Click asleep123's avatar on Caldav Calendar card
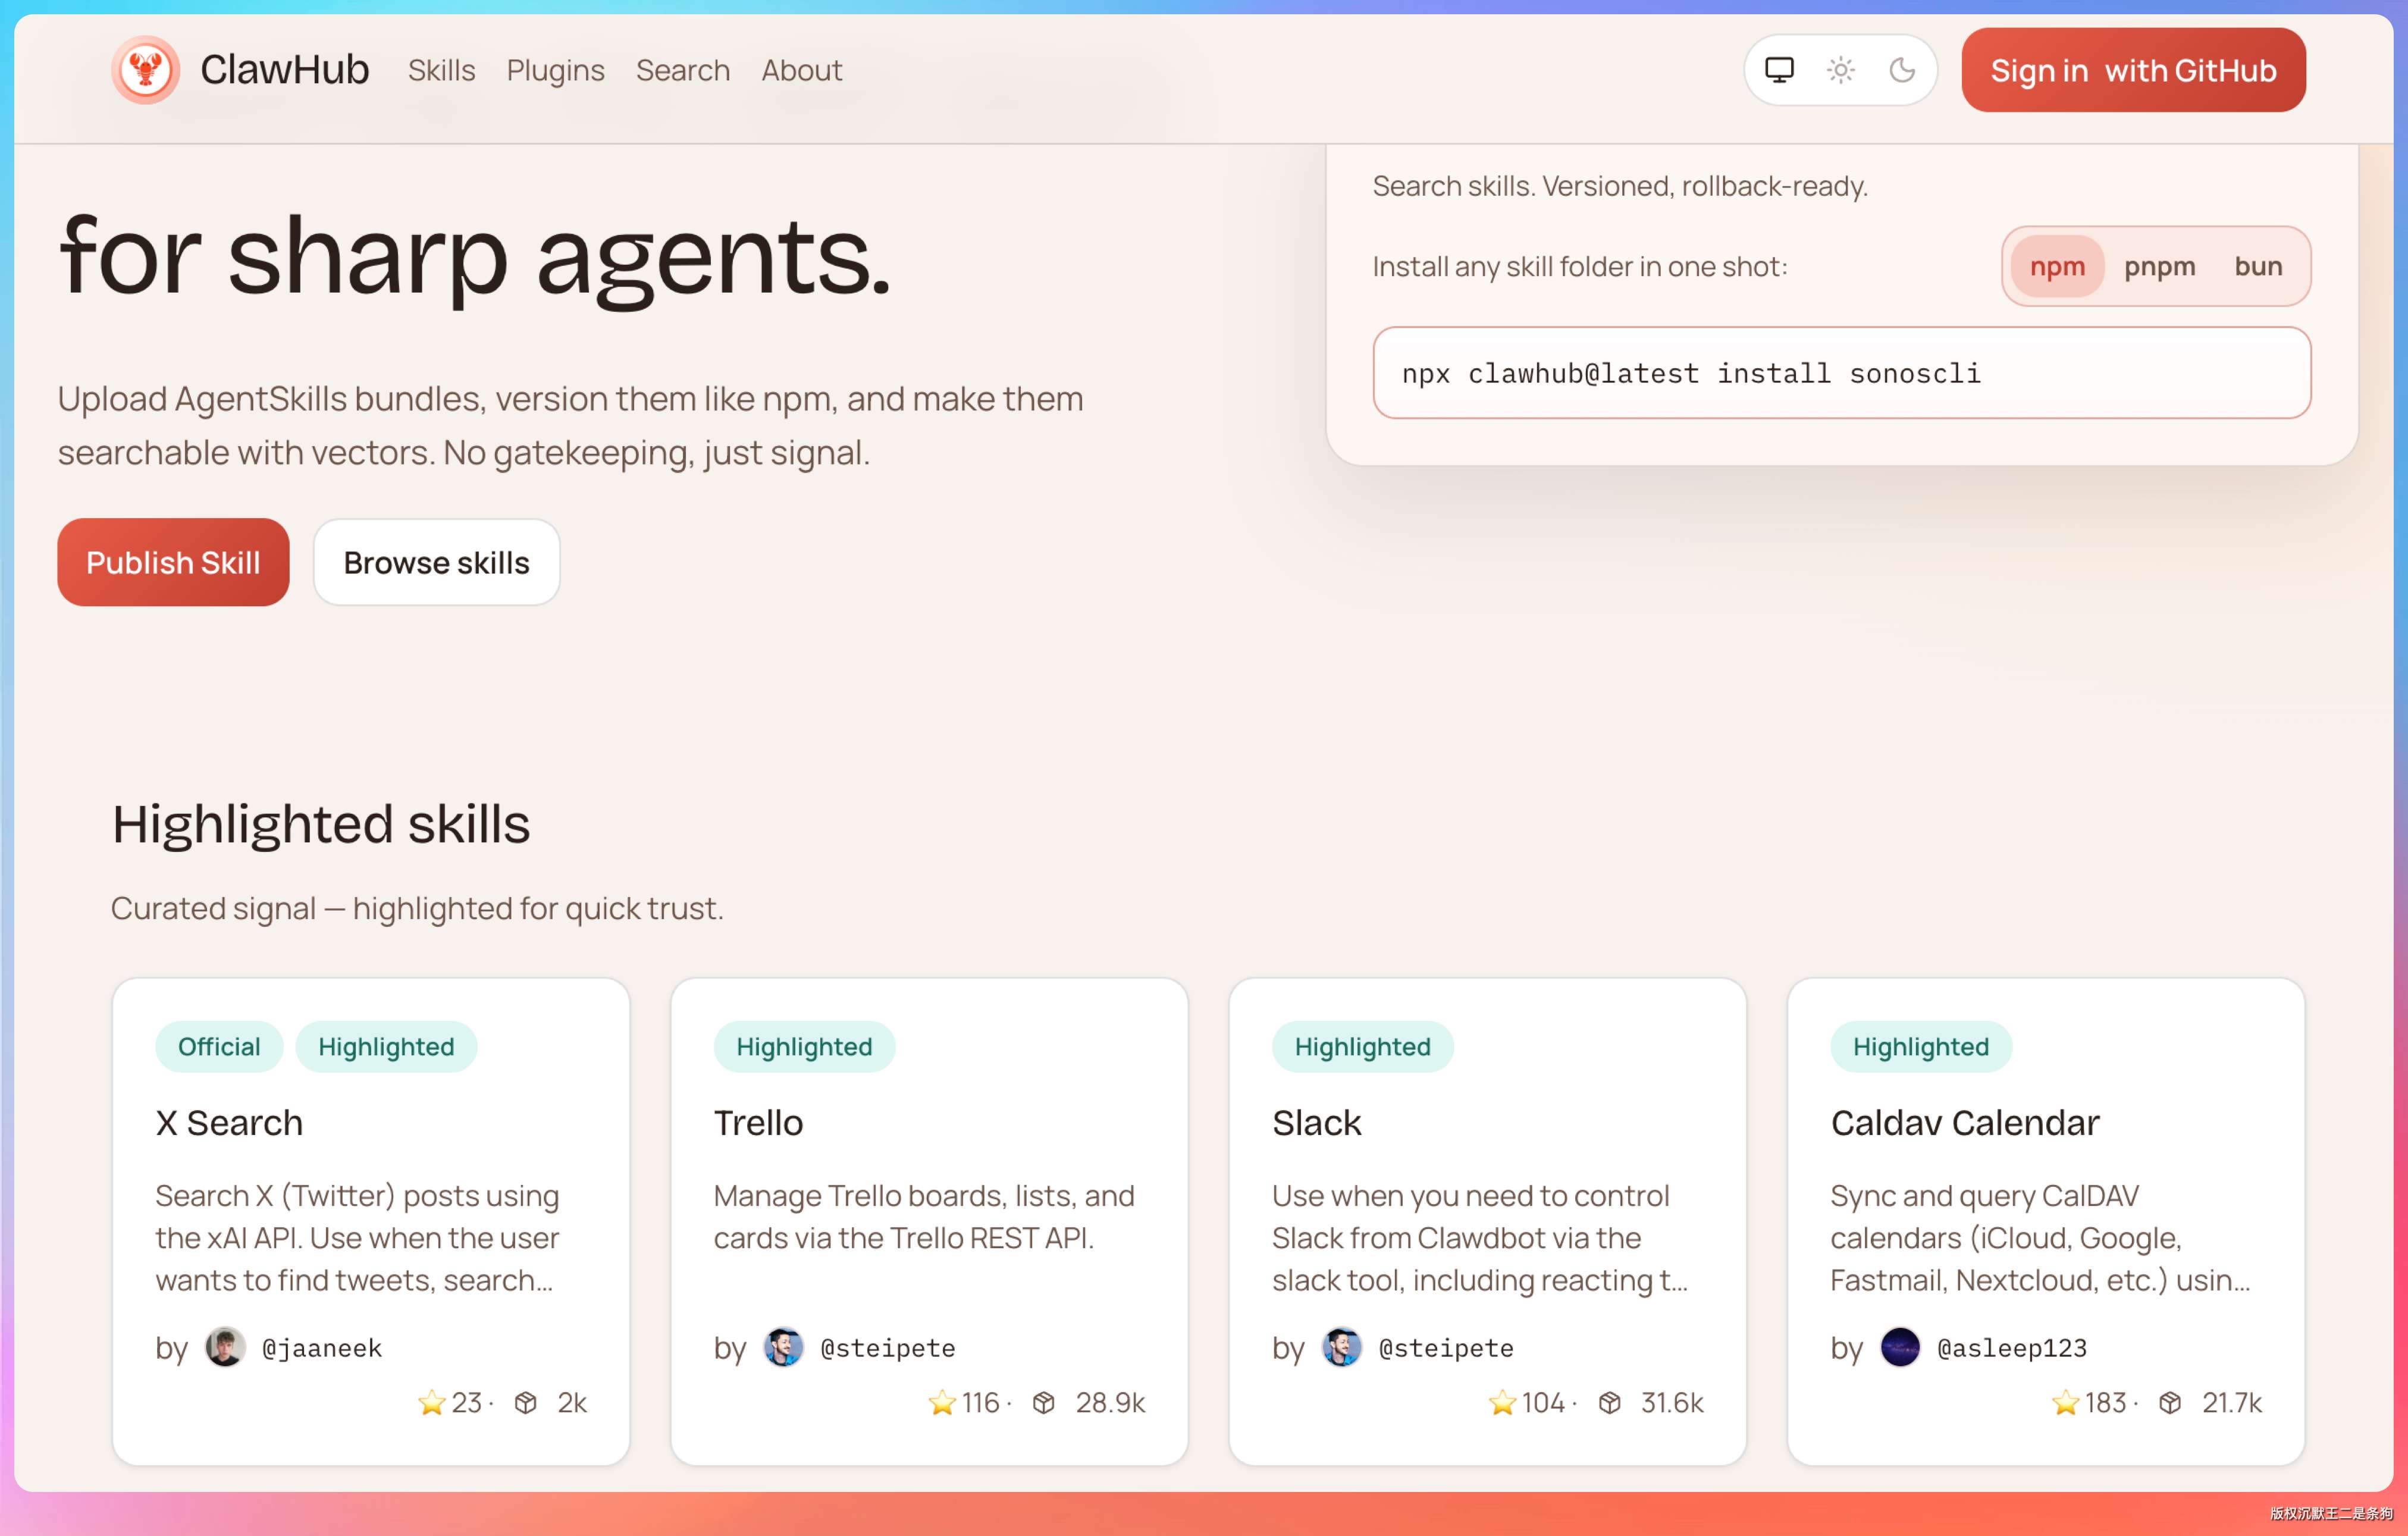 (x=1900, y=1347)
